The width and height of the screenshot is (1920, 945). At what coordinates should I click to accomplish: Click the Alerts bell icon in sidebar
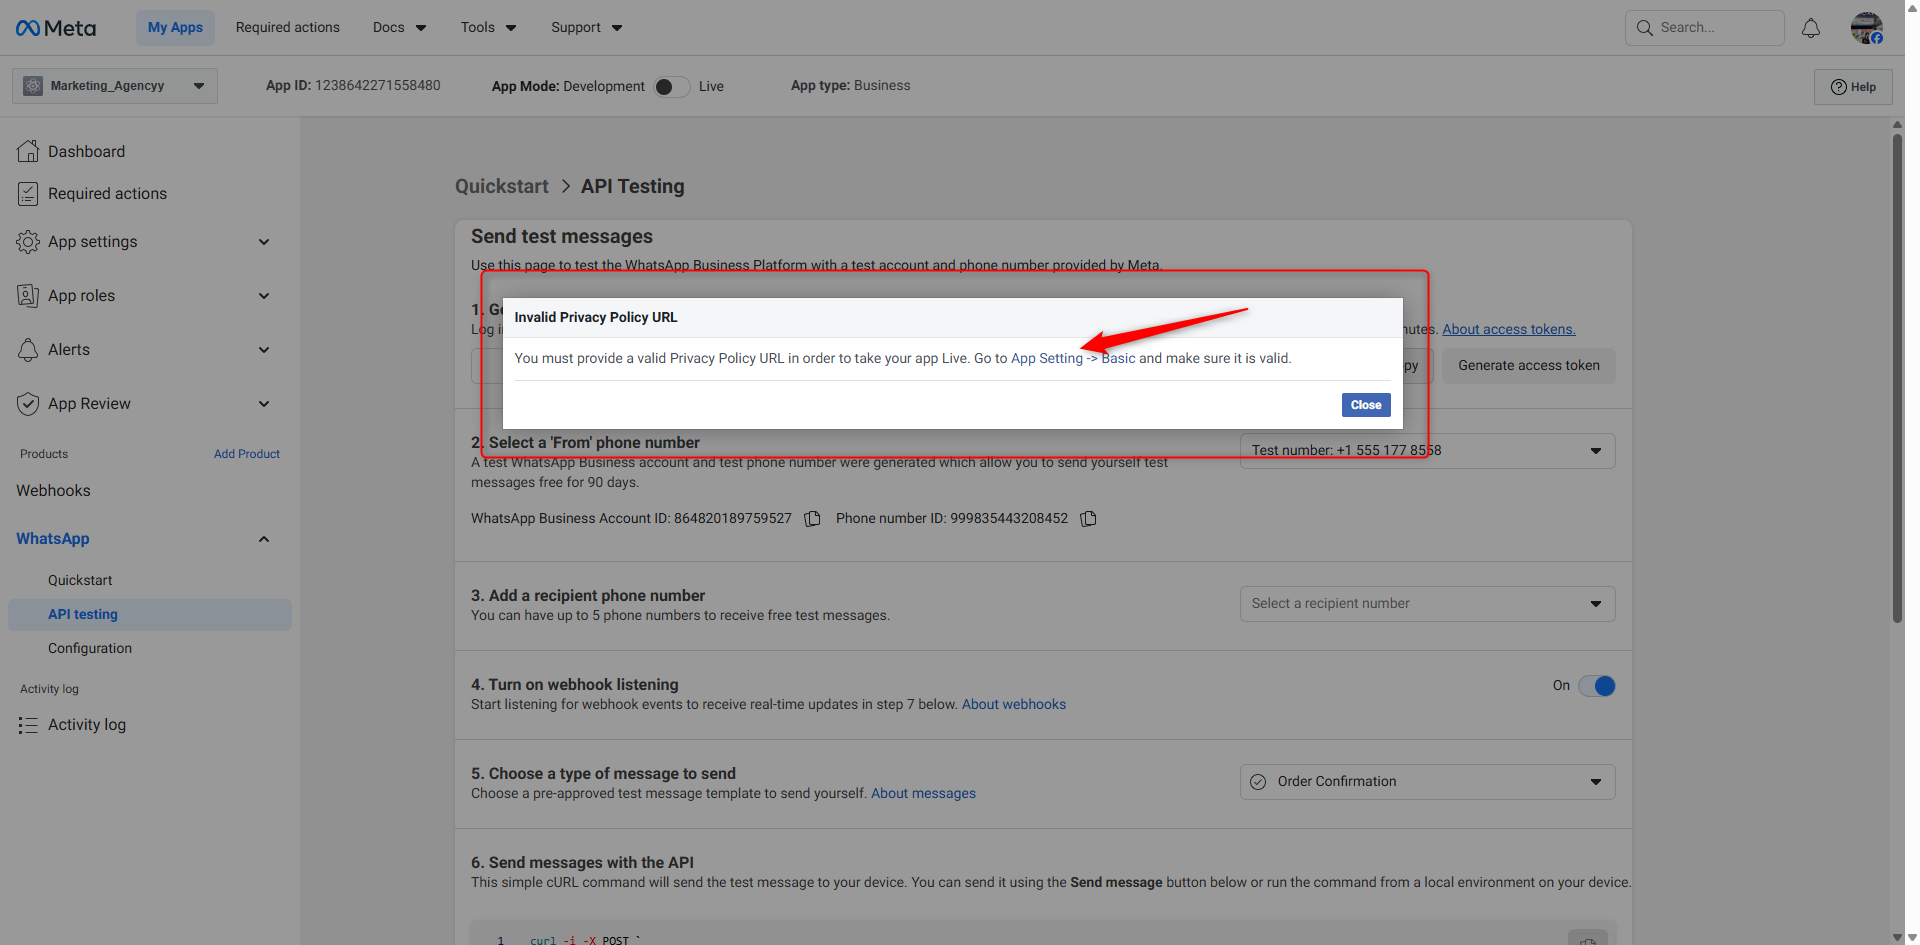click(x=28, y=350)
